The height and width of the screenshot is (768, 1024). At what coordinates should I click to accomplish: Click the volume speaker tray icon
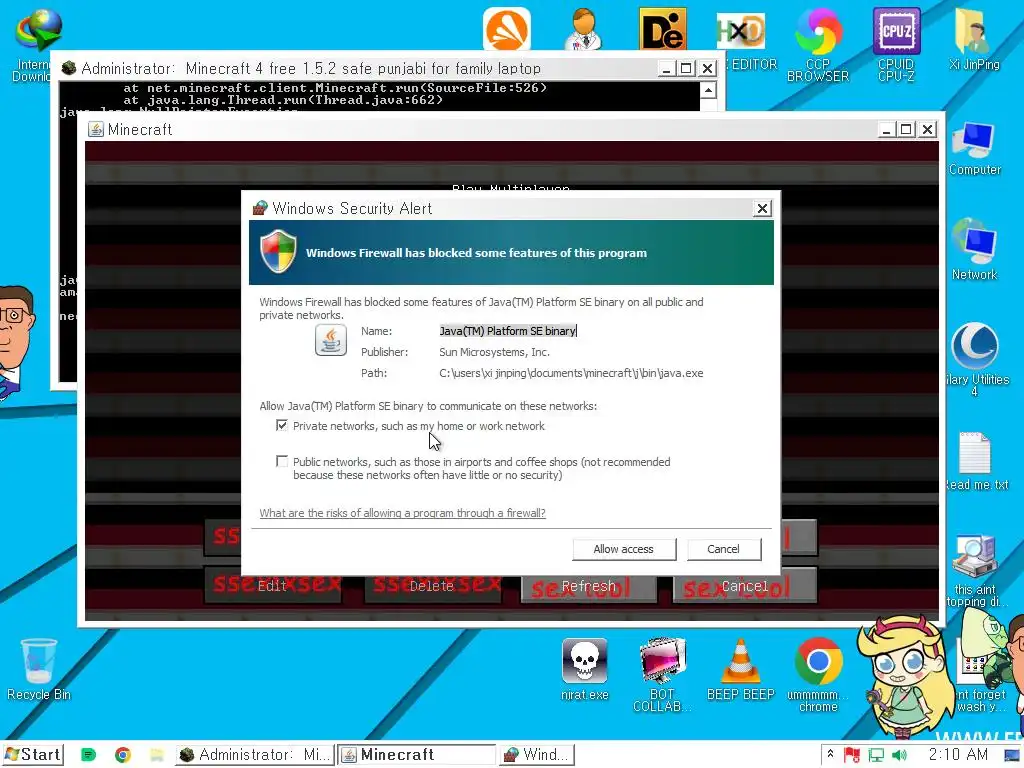(899, 755)
